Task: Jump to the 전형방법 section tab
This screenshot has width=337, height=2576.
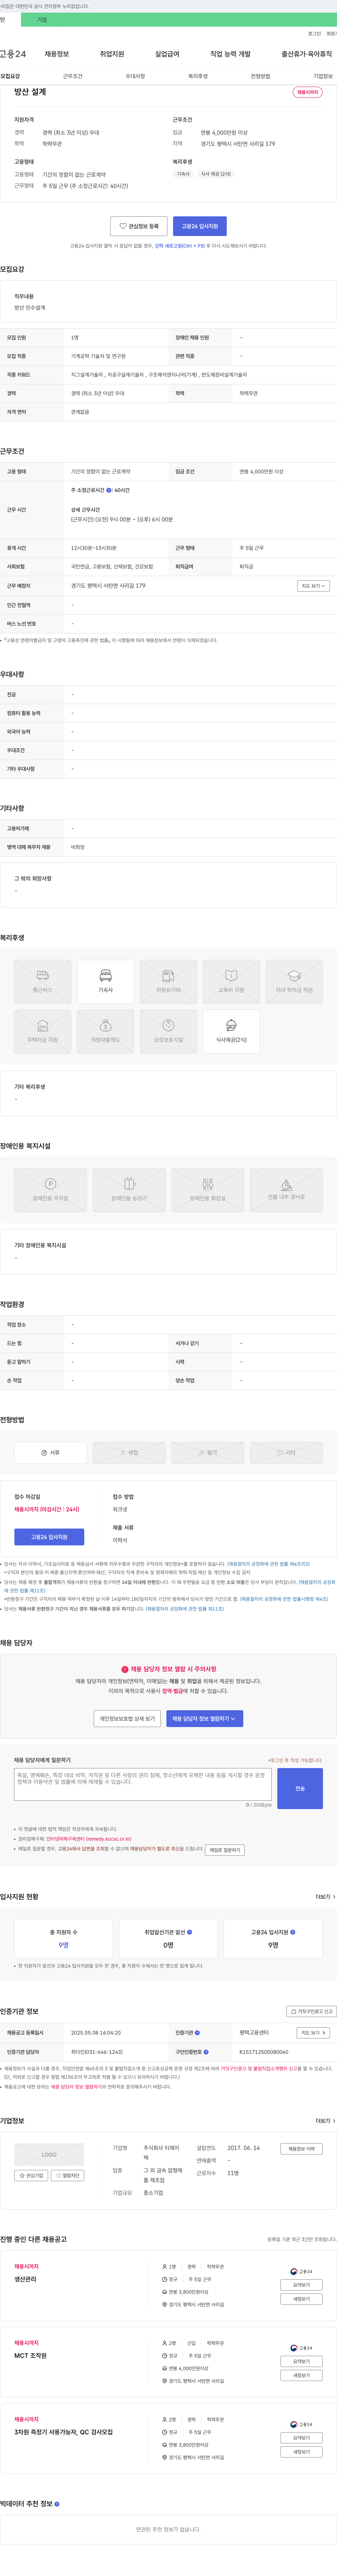Action: [x=260, y=76]
